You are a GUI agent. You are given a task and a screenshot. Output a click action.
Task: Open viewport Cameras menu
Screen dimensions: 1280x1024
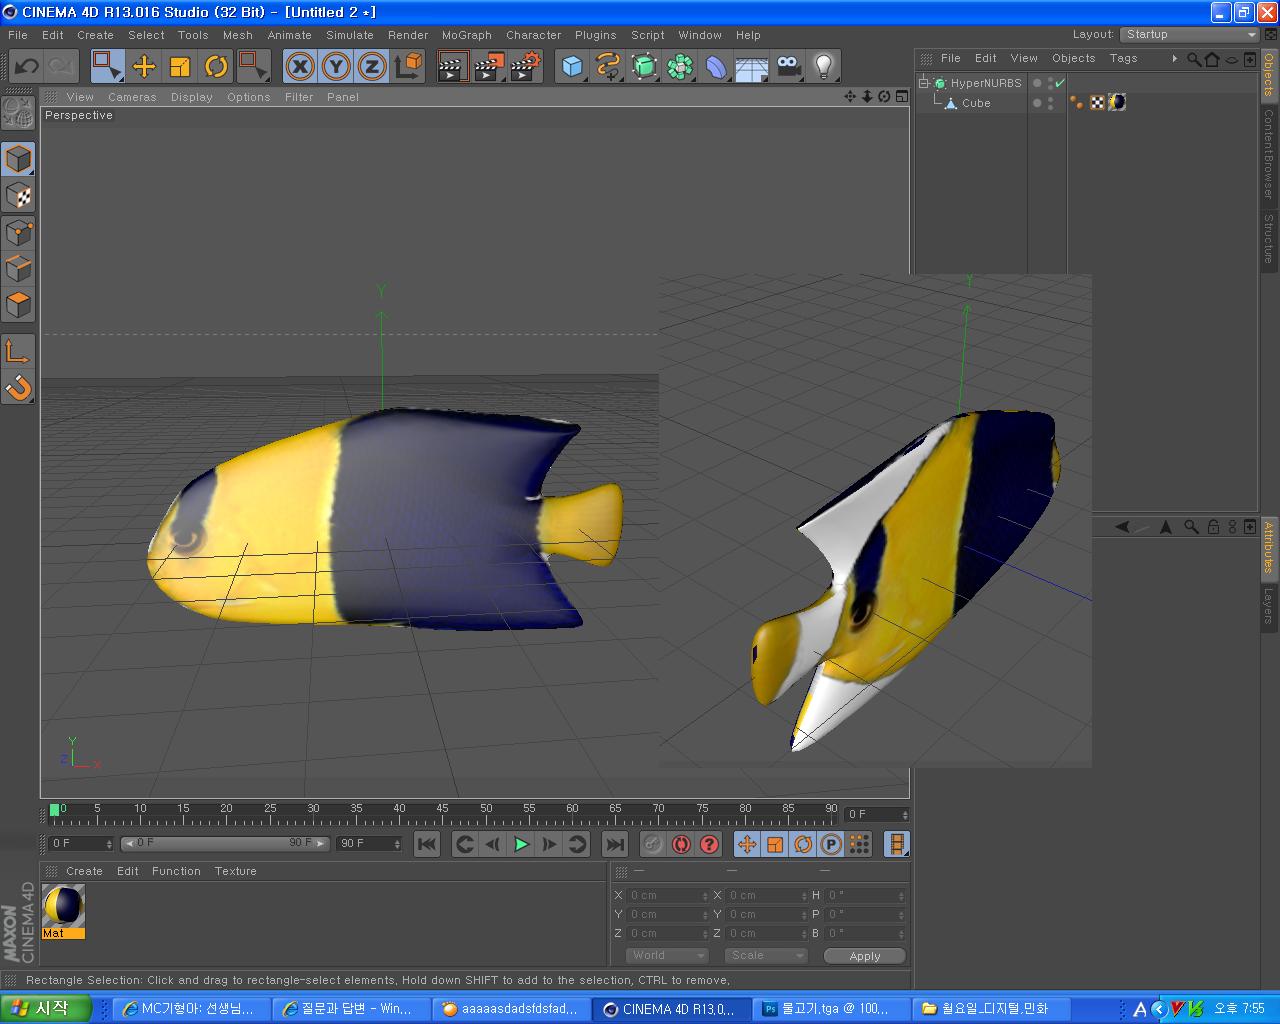click(x=132, y=97)
